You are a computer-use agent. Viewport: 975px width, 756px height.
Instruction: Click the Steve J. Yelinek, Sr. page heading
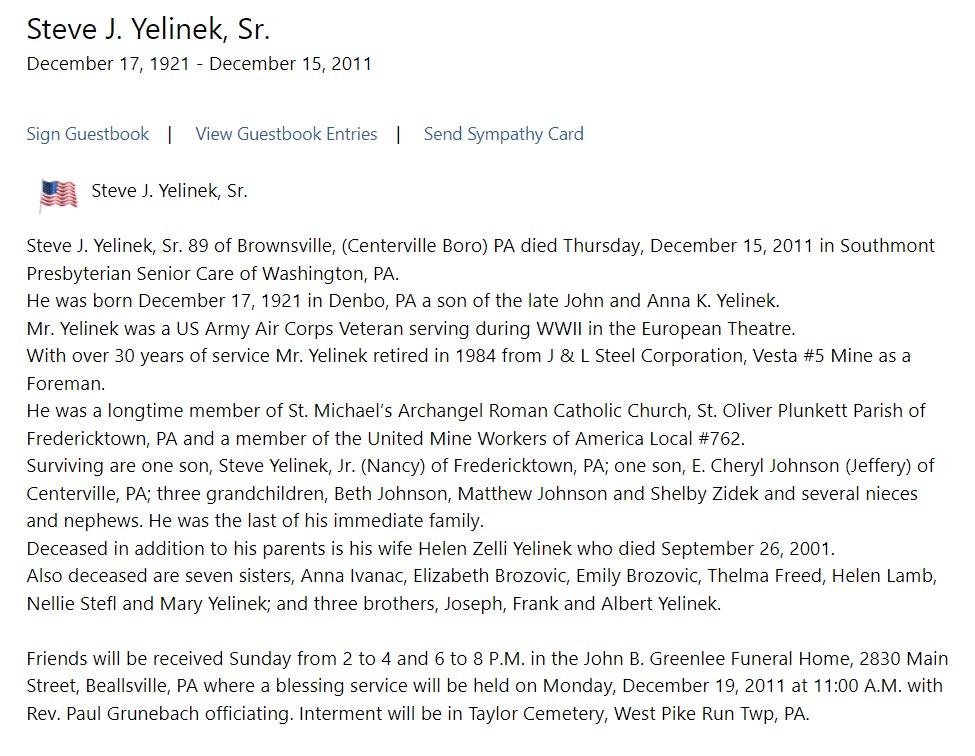148,29
